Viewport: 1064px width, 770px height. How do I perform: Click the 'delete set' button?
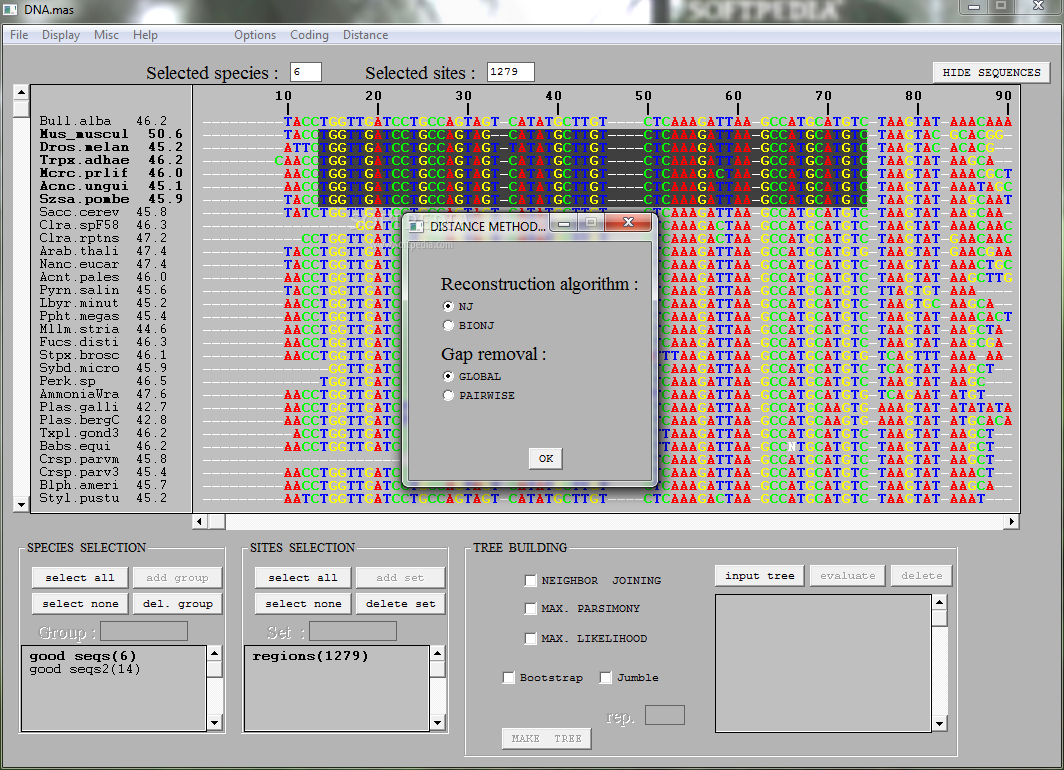tap(400, 604)
